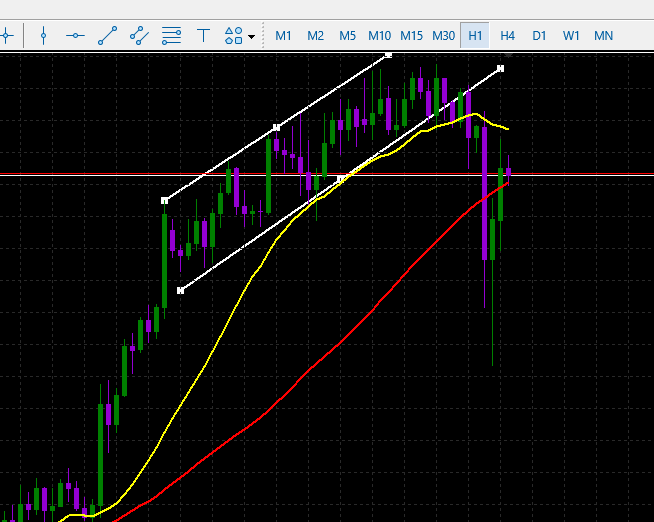Select the horizontal line drawing tool
654x522 pixels.
pos(75,36)
